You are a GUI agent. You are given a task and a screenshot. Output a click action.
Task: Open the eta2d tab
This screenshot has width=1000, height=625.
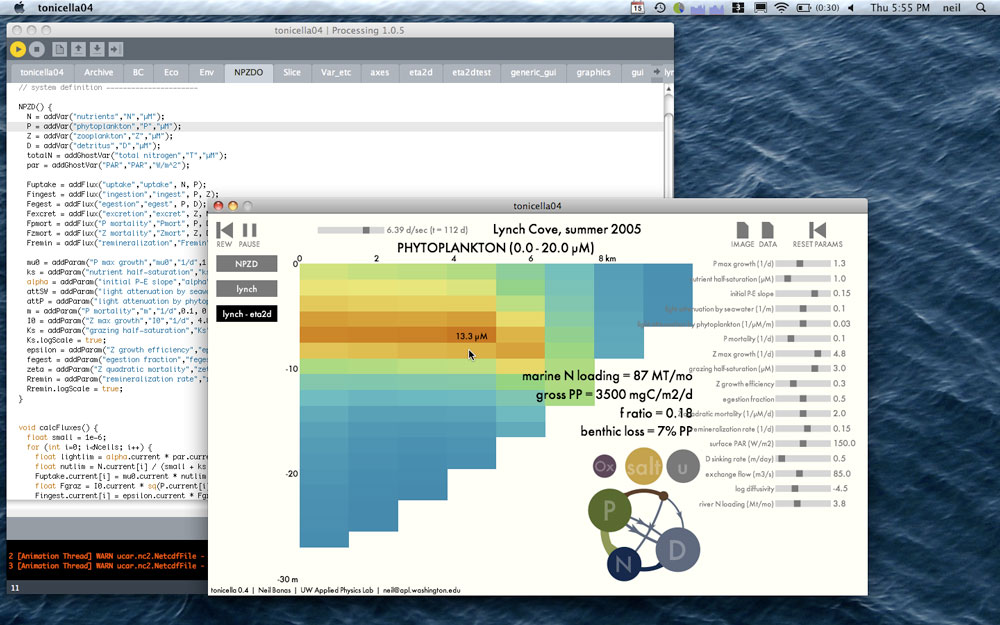[x=420, y=73]
